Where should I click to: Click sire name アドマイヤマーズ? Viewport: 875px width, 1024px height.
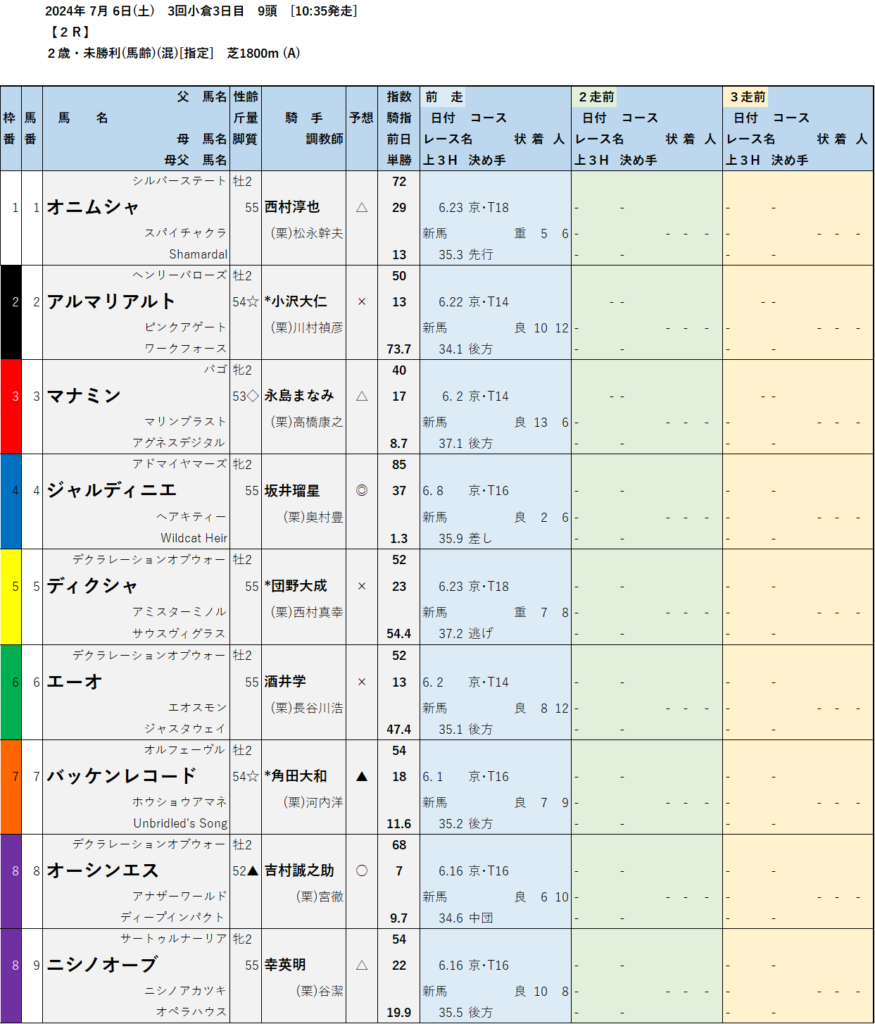click(x=179, y=464)
